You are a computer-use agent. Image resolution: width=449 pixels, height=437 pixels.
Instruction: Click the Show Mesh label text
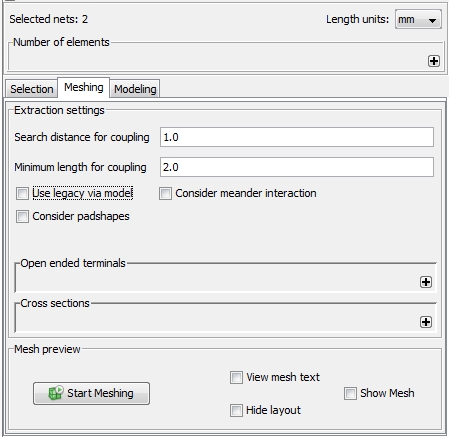point(387,393)
